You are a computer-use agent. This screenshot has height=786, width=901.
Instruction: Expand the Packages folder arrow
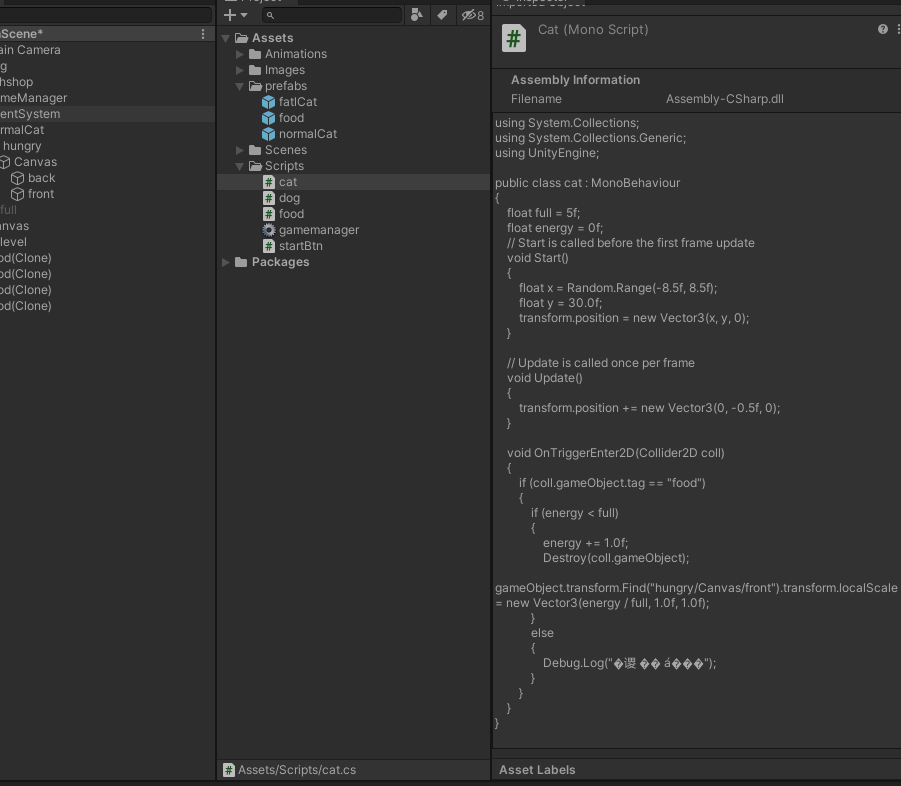pyautogui.click(x=226, y=262)
